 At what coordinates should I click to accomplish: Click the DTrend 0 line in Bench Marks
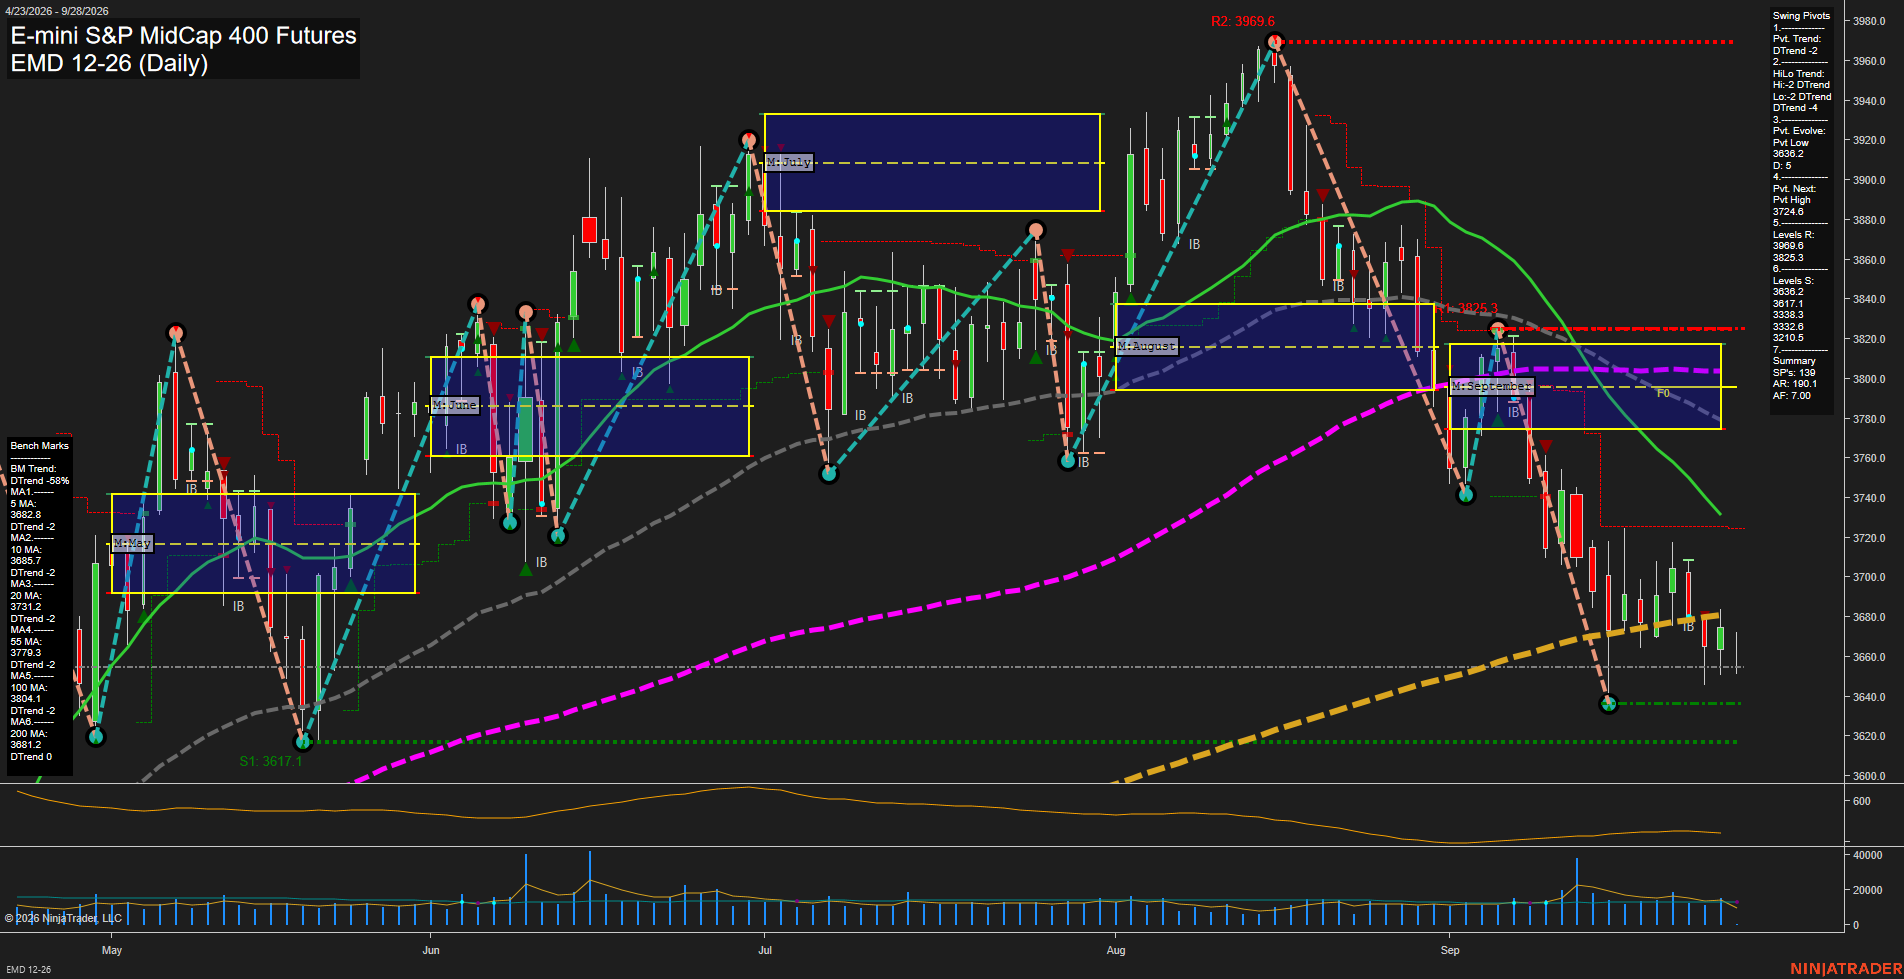(x=31, y=757)
